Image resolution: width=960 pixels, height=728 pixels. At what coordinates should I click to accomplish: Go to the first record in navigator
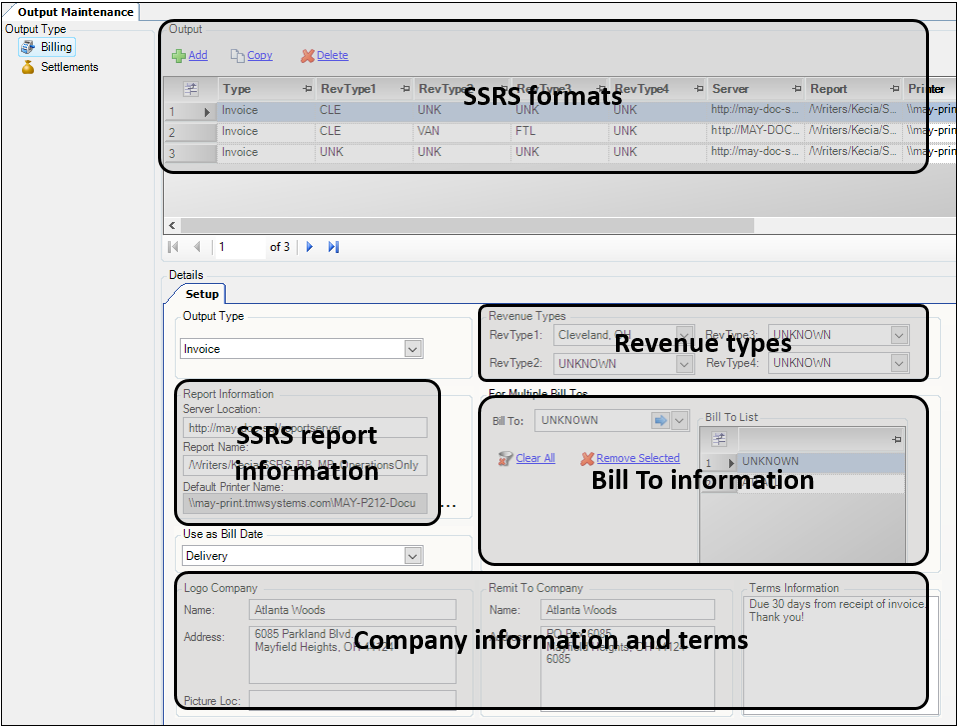tap(174, 247)
